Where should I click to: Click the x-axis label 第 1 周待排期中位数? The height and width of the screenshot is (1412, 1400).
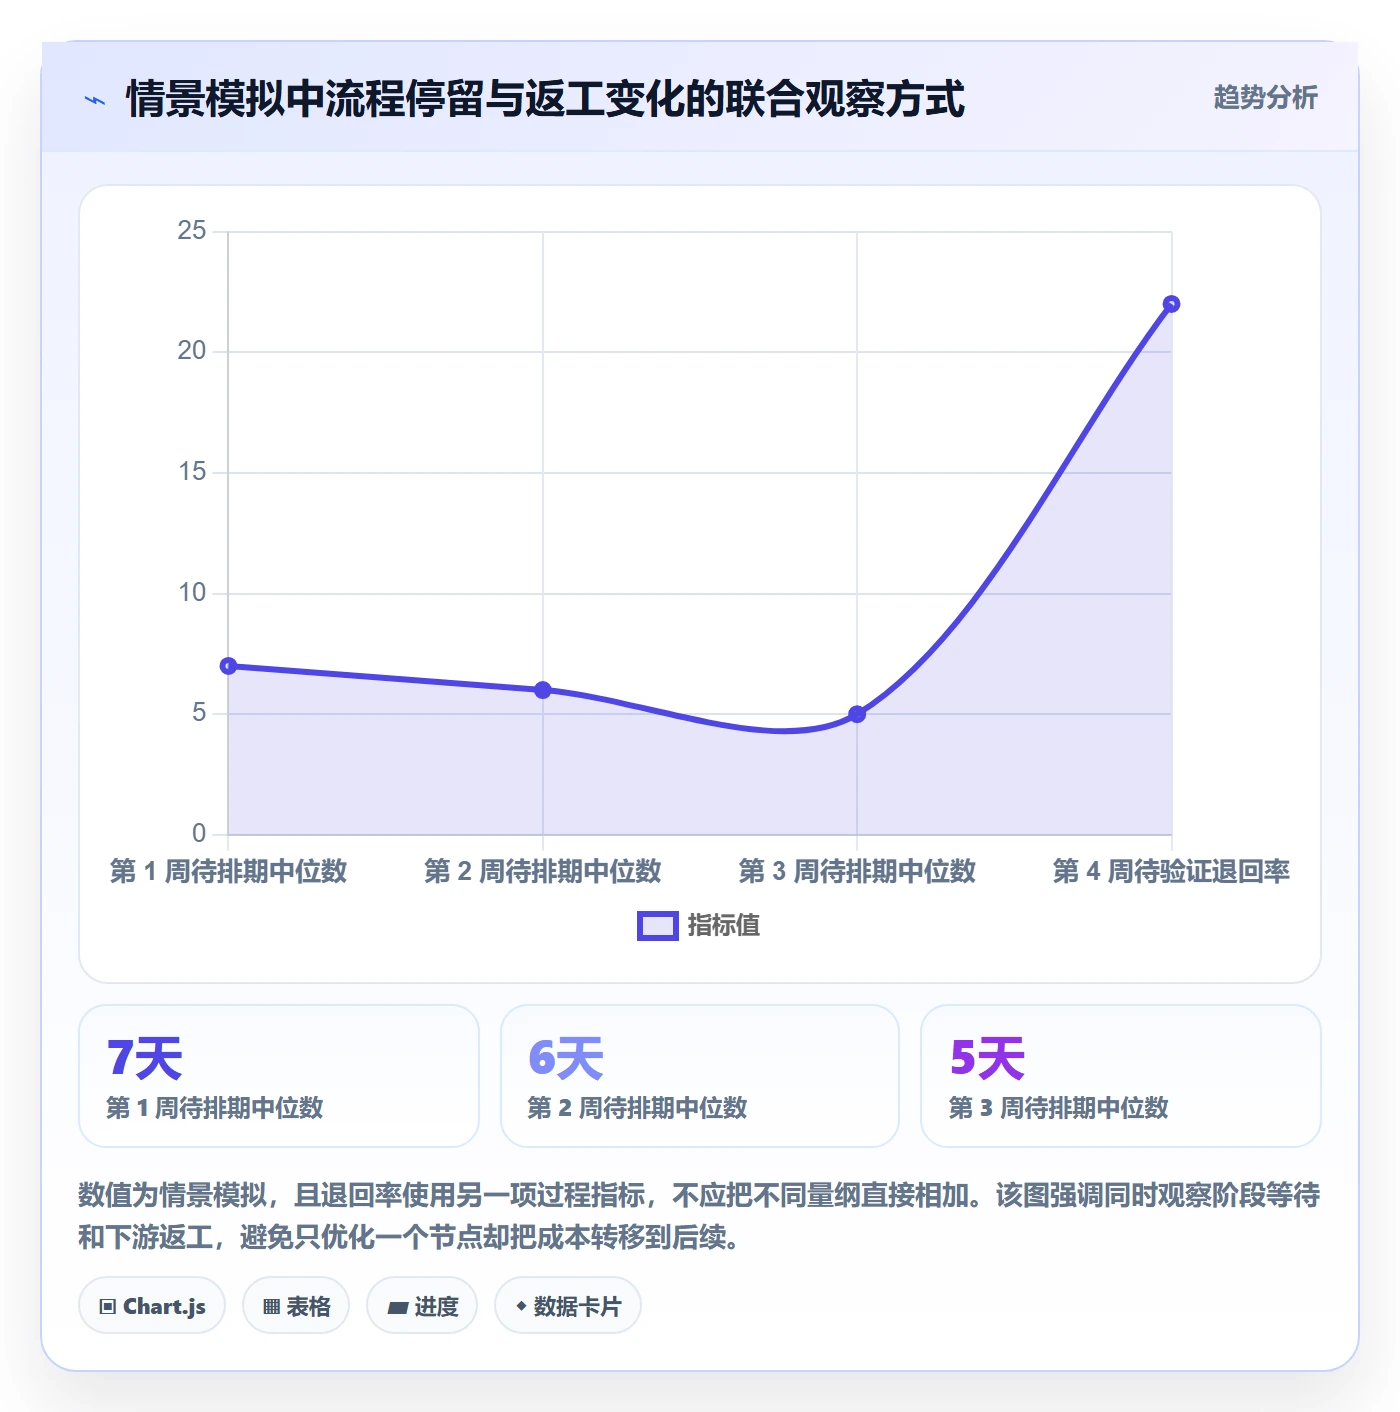pos(228,871)
